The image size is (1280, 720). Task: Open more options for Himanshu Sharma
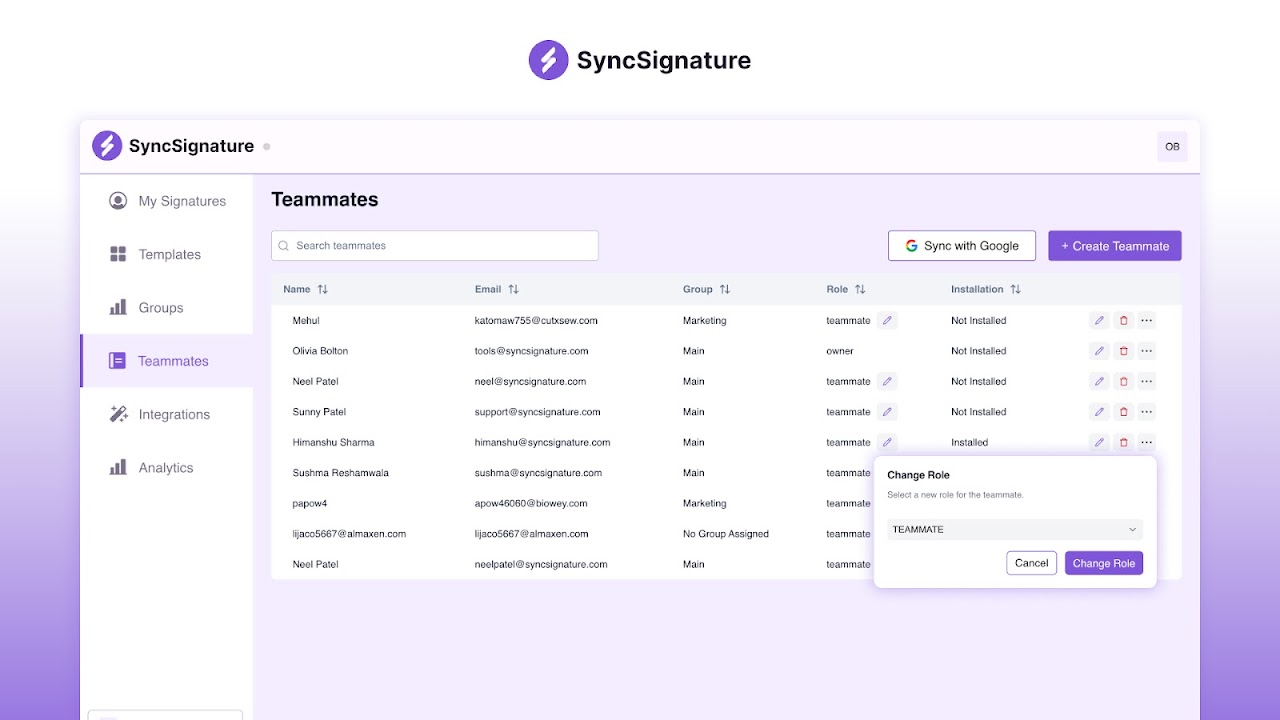coord(1147,443)
